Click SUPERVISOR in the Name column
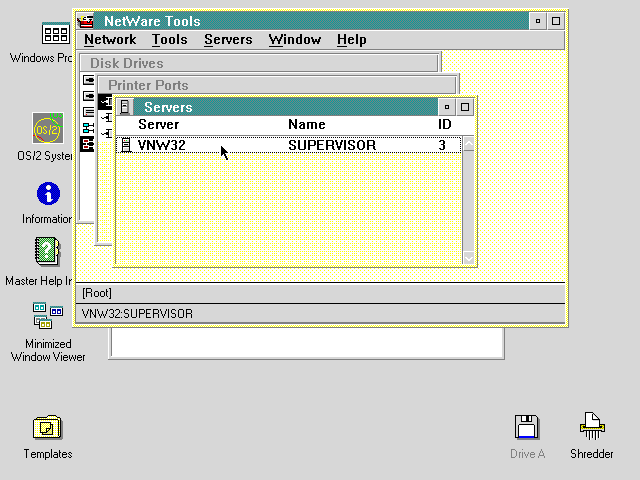Screen dimensions: 640x480 332,145
